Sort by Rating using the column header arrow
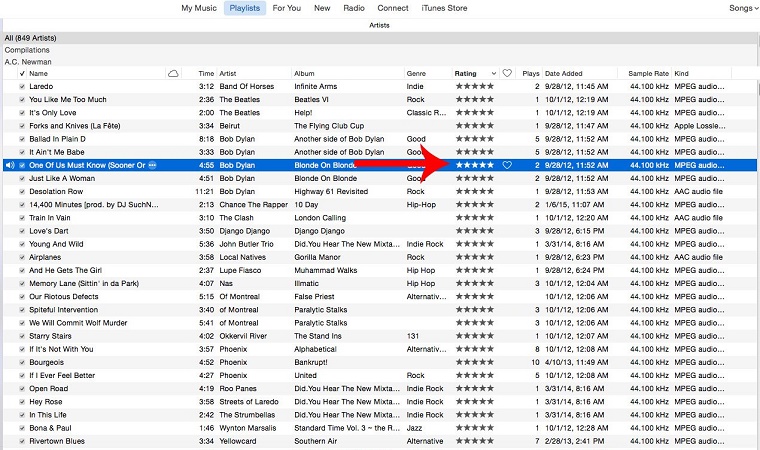The width and height of the screenshot is (760, 450). (493, 74)
